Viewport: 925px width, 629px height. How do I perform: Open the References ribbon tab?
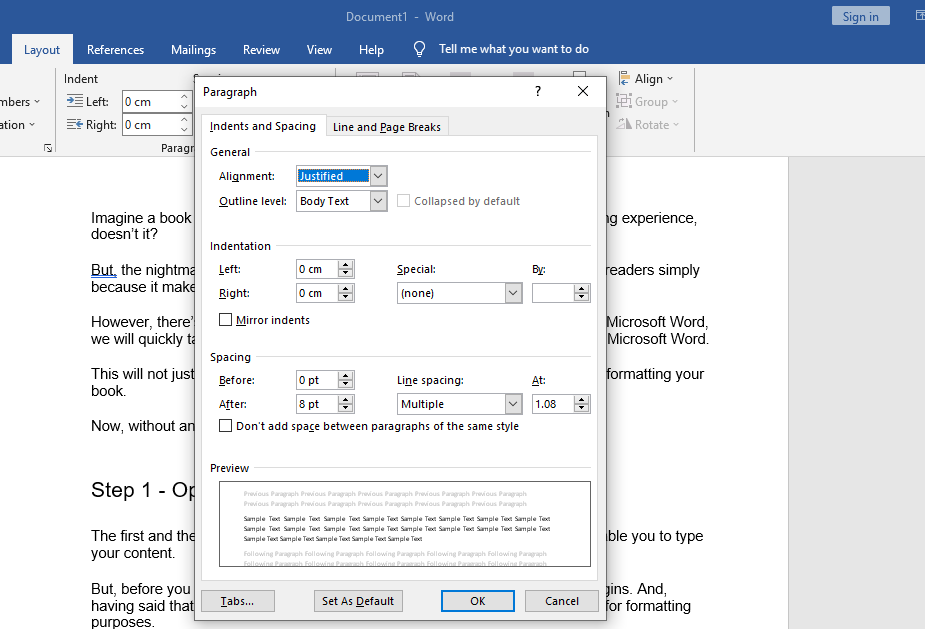point(115,50)
